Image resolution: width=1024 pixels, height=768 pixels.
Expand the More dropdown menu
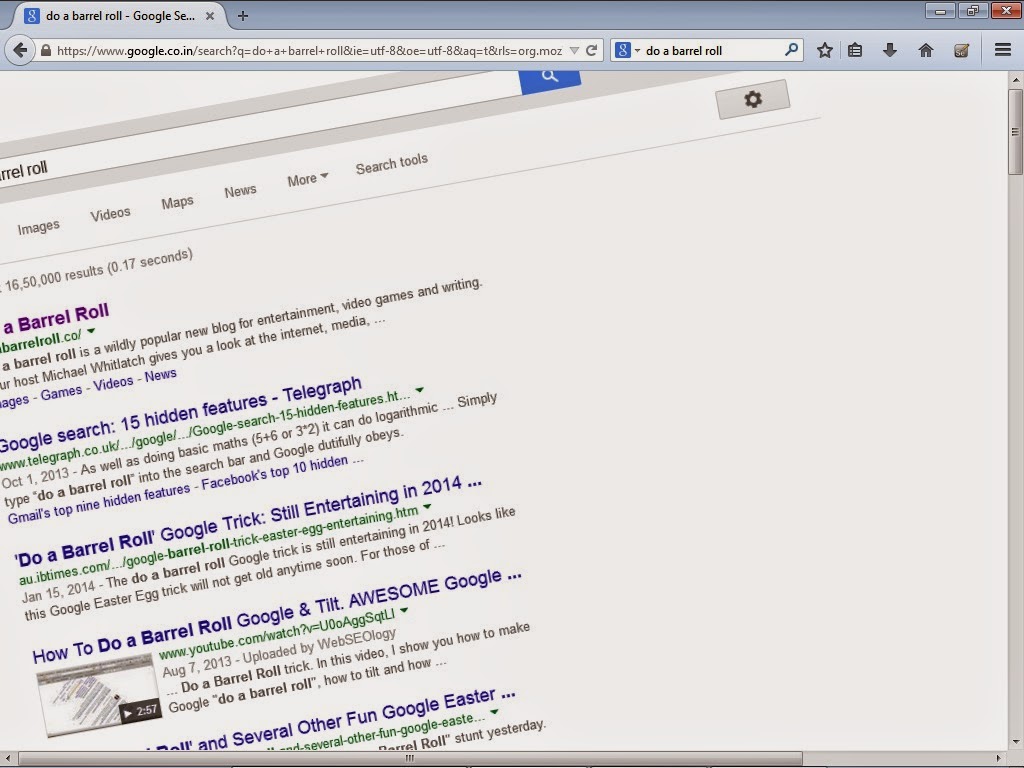coord(308,179)
